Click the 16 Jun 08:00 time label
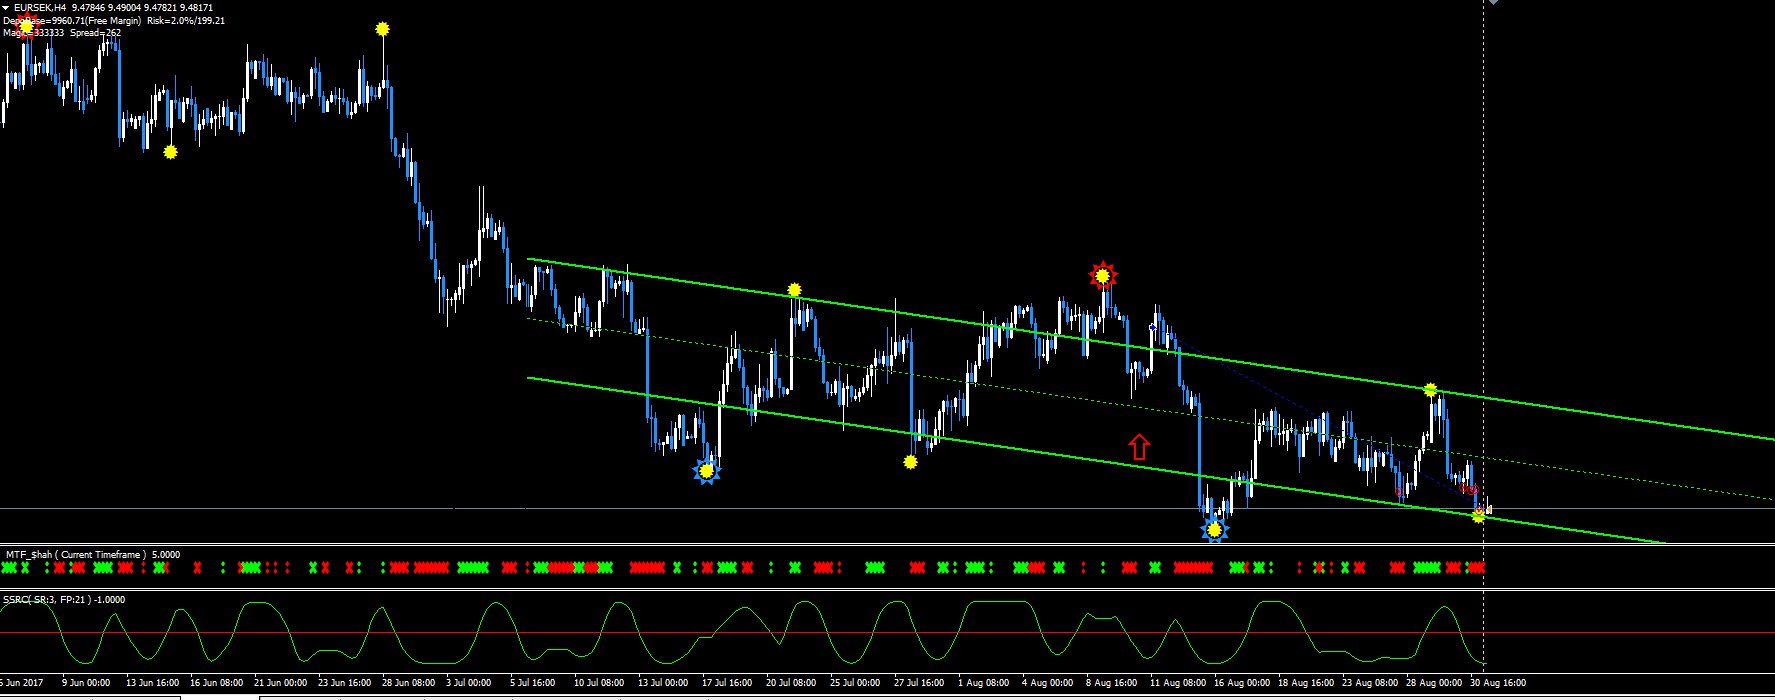 point(216,683)
